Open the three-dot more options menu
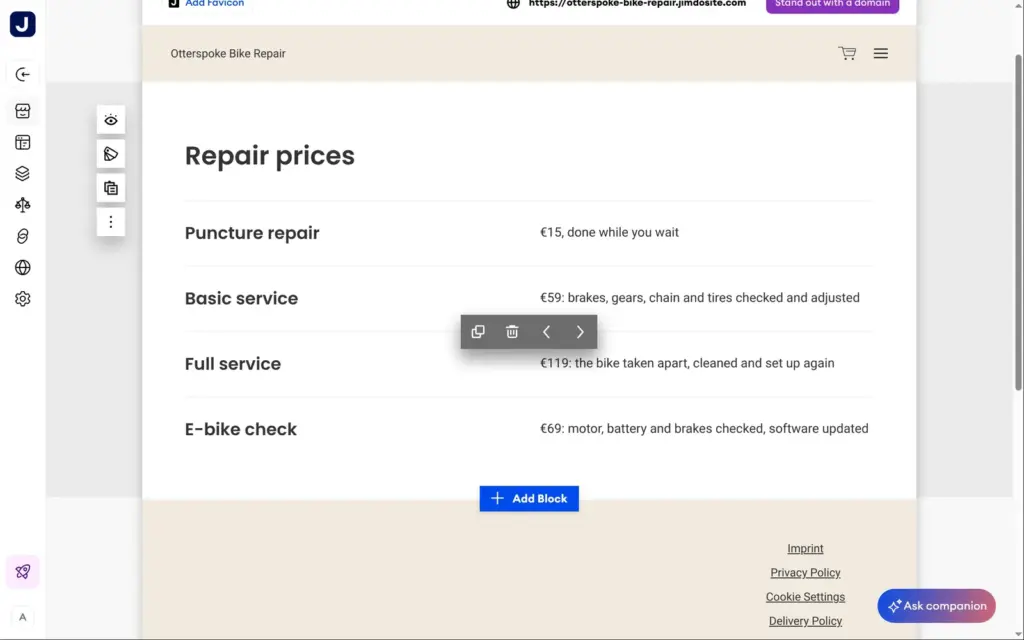Image resolution: width=1024 pixels, height=640 pixels. point(111,222)
